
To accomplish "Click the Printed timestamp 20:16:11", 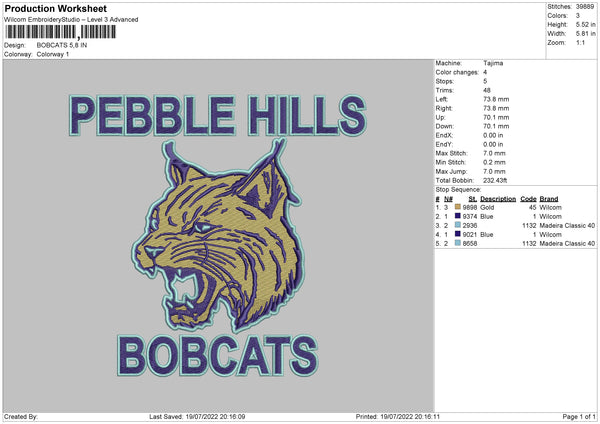I will coord(427,416).
